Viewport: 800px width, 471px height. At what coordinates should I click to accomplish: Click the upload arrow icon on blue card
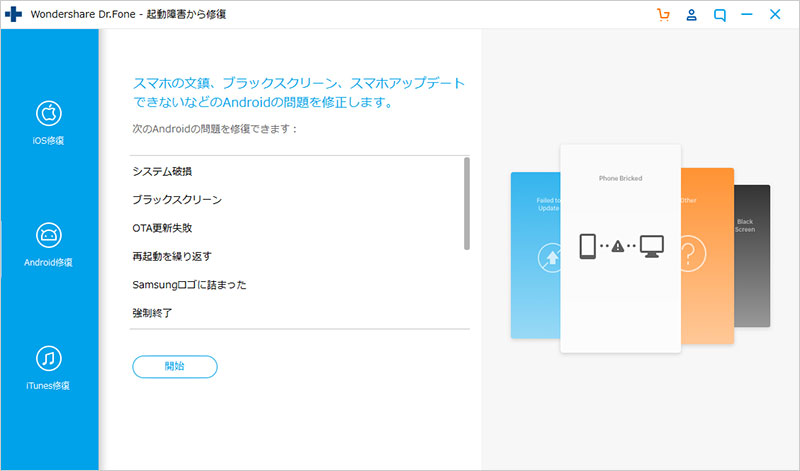click(x=551, y=257)
